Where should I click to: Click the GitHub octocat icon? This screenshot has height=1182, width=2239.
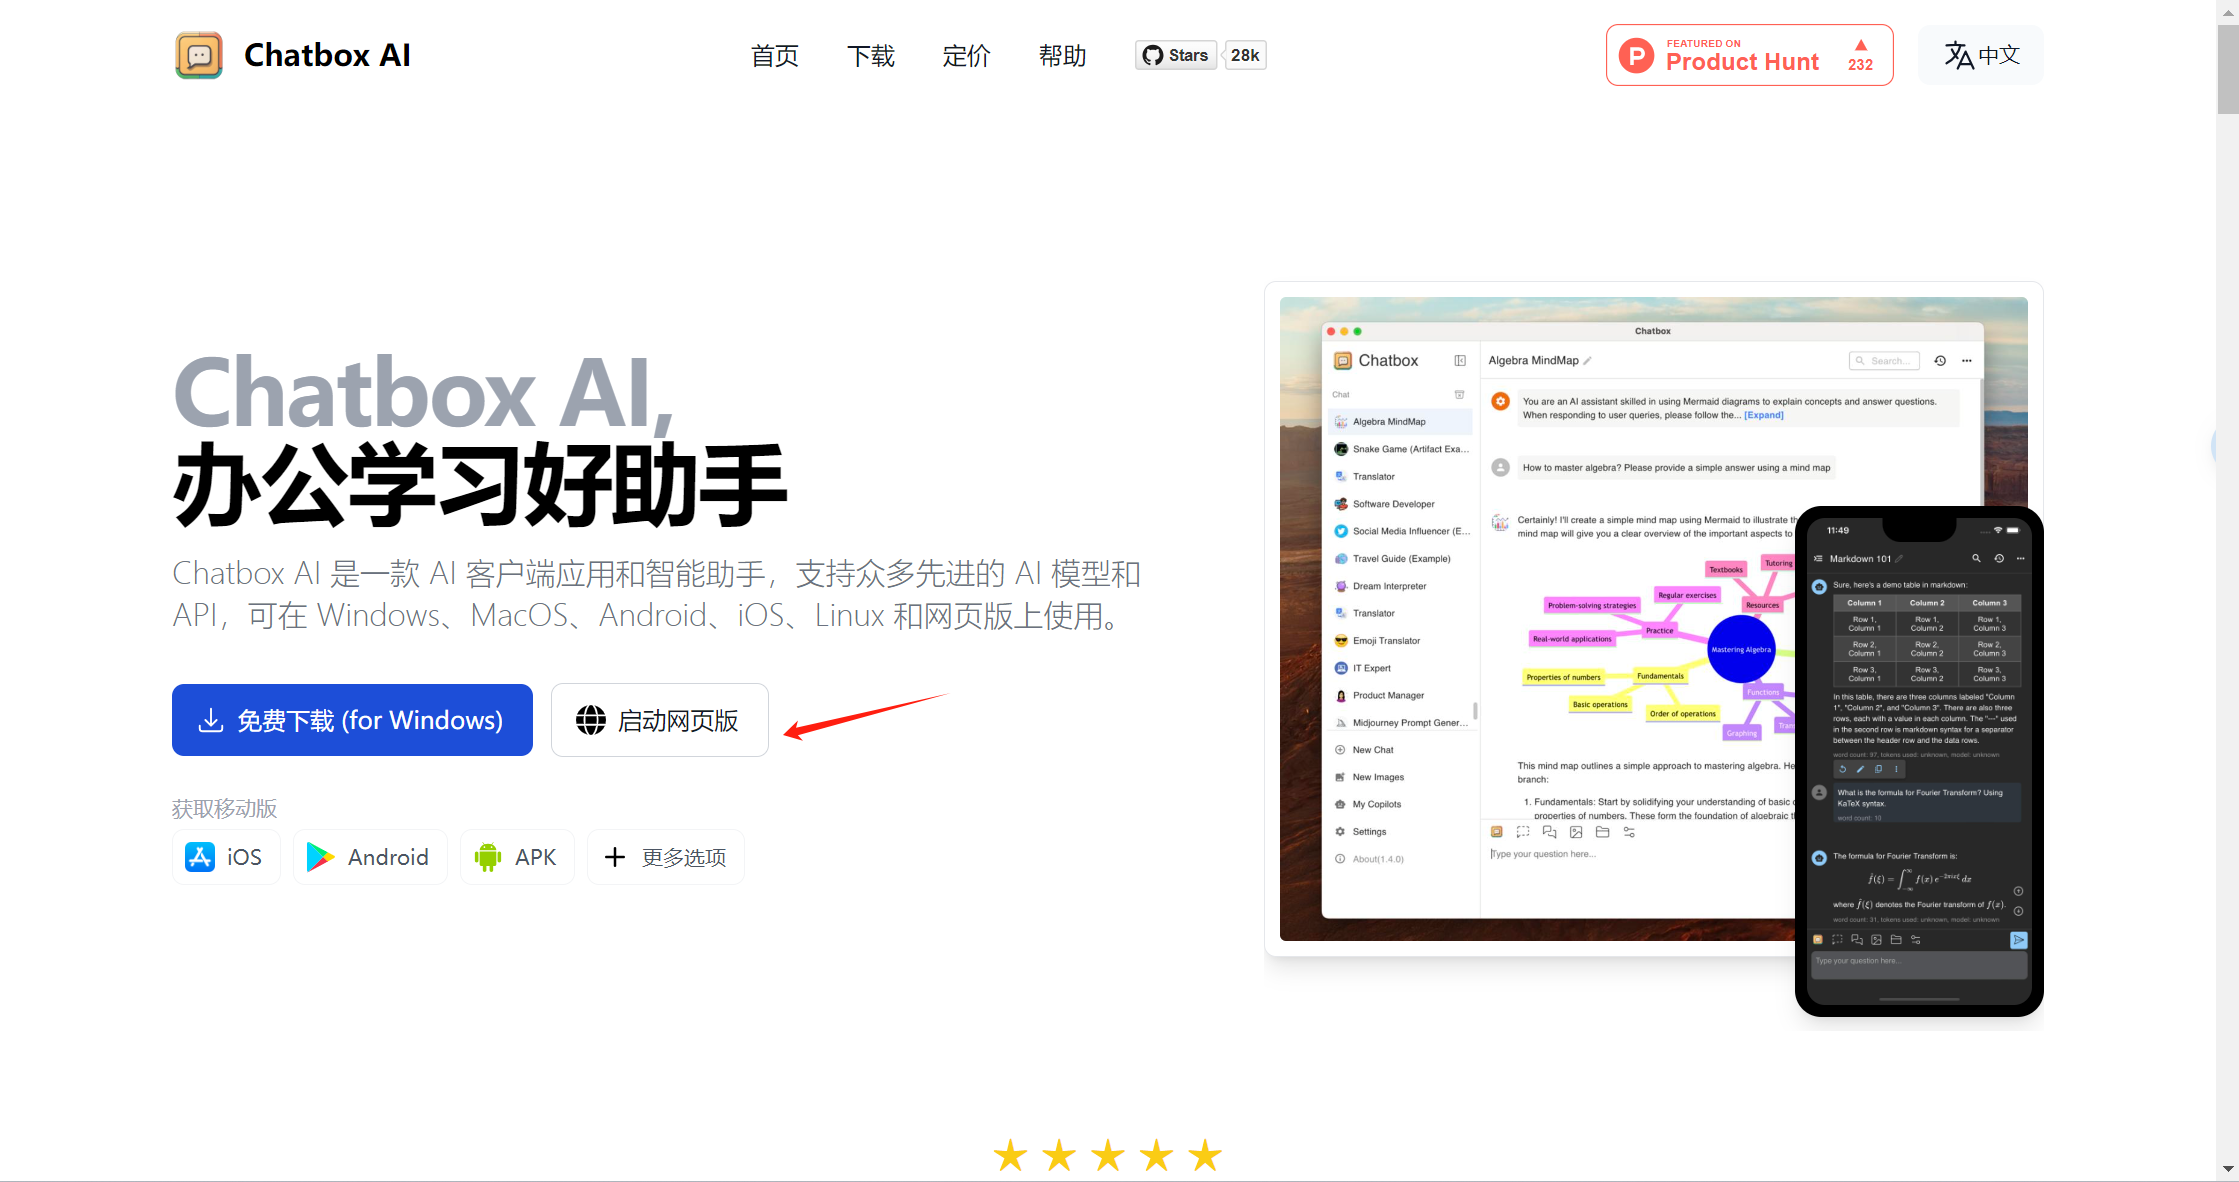pos(1153,55)
